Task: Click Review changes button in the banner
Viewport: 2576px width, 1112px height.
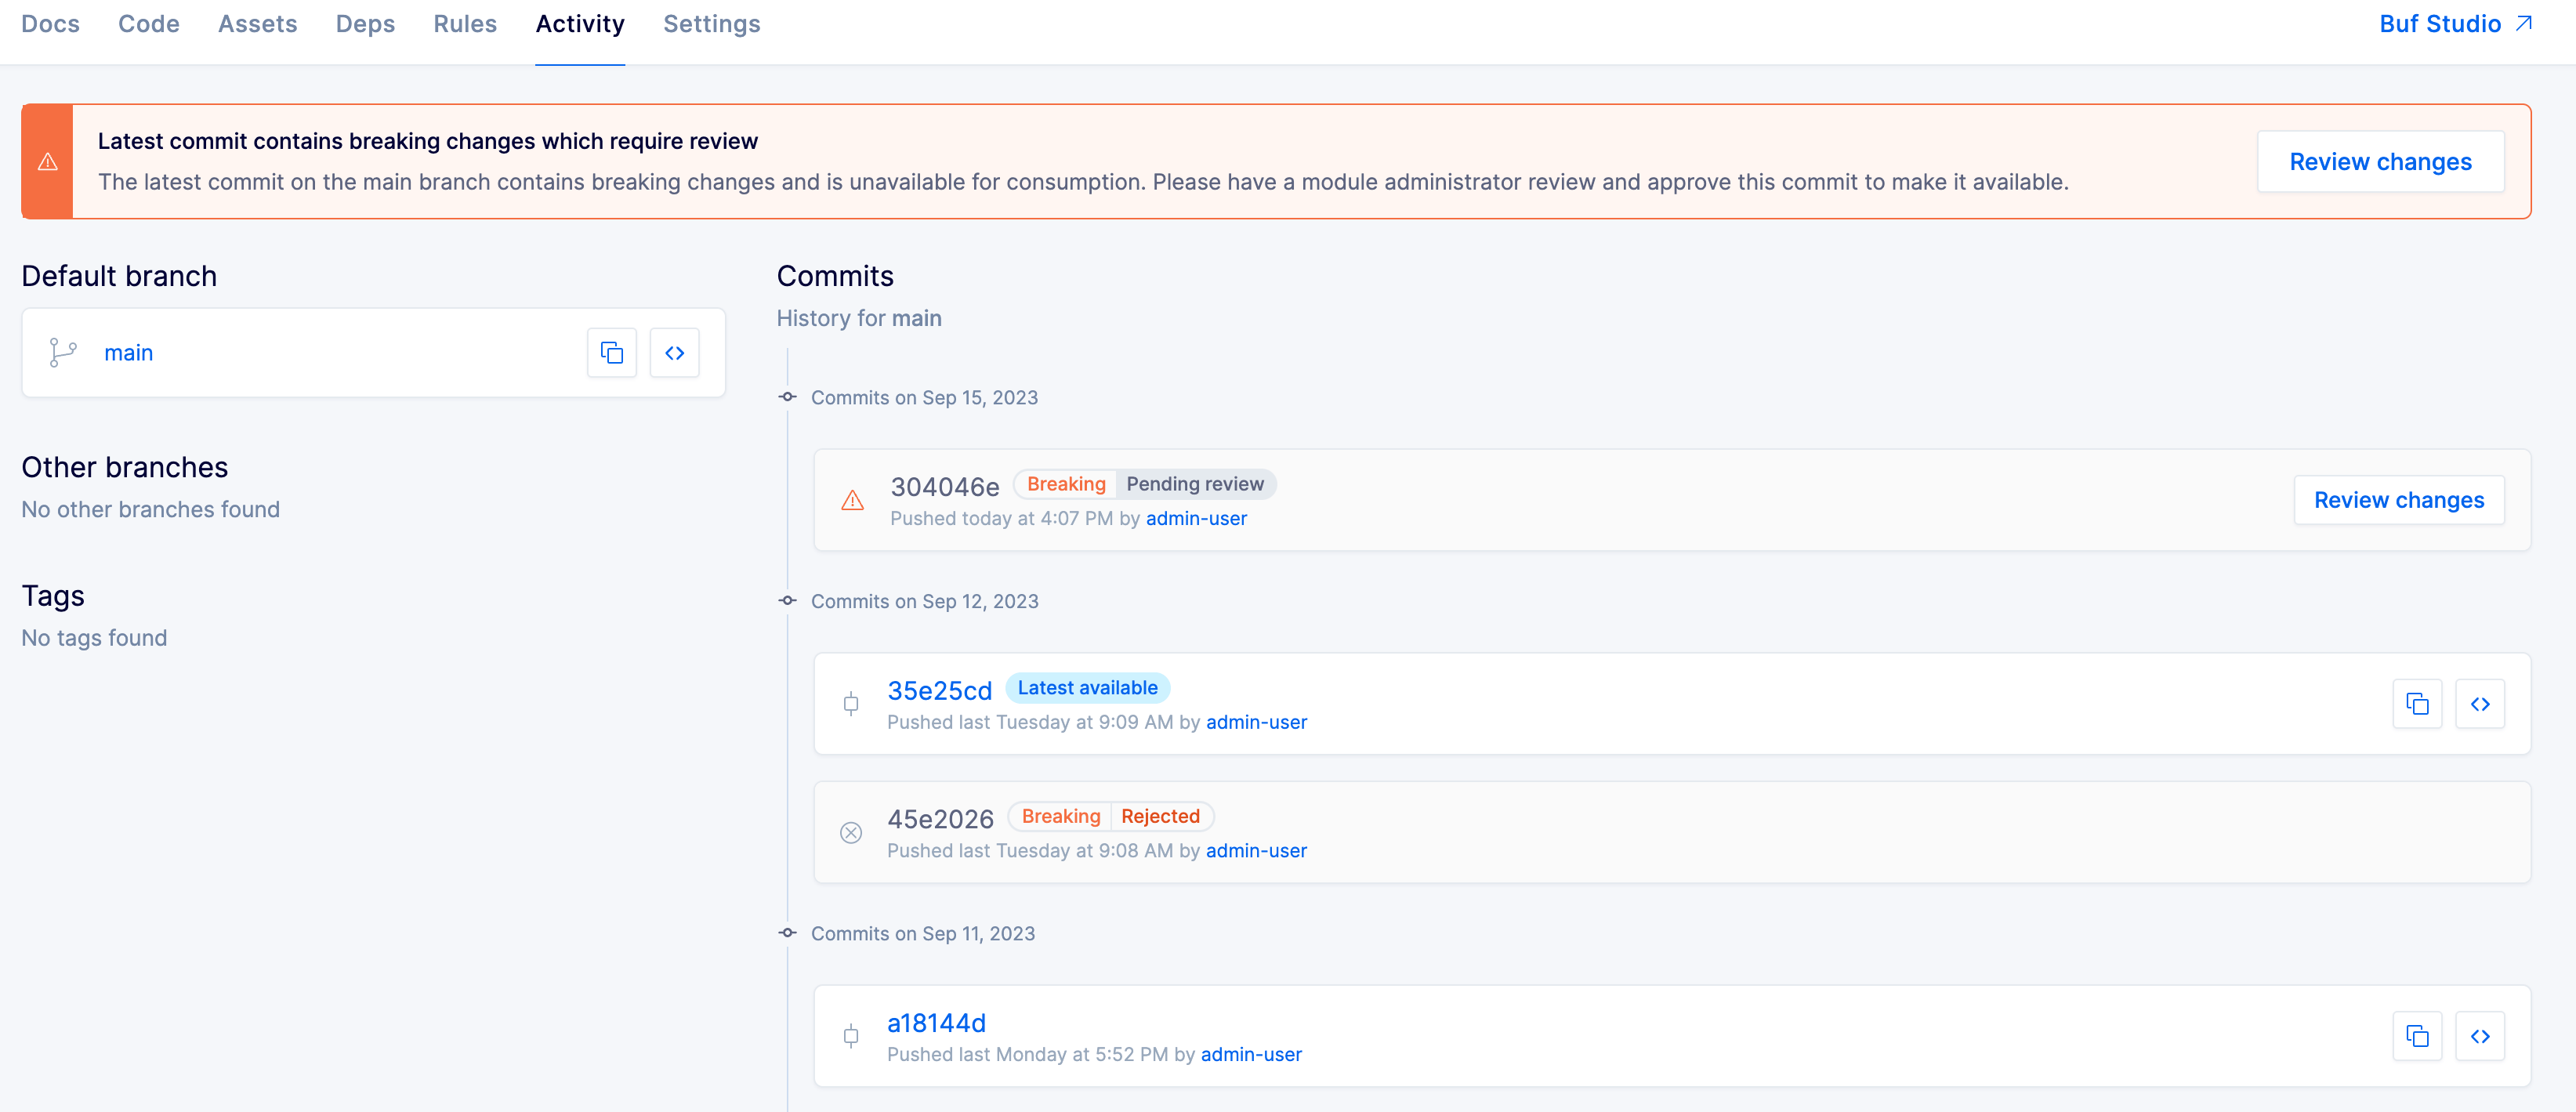Action: (x=2382, y=161)
